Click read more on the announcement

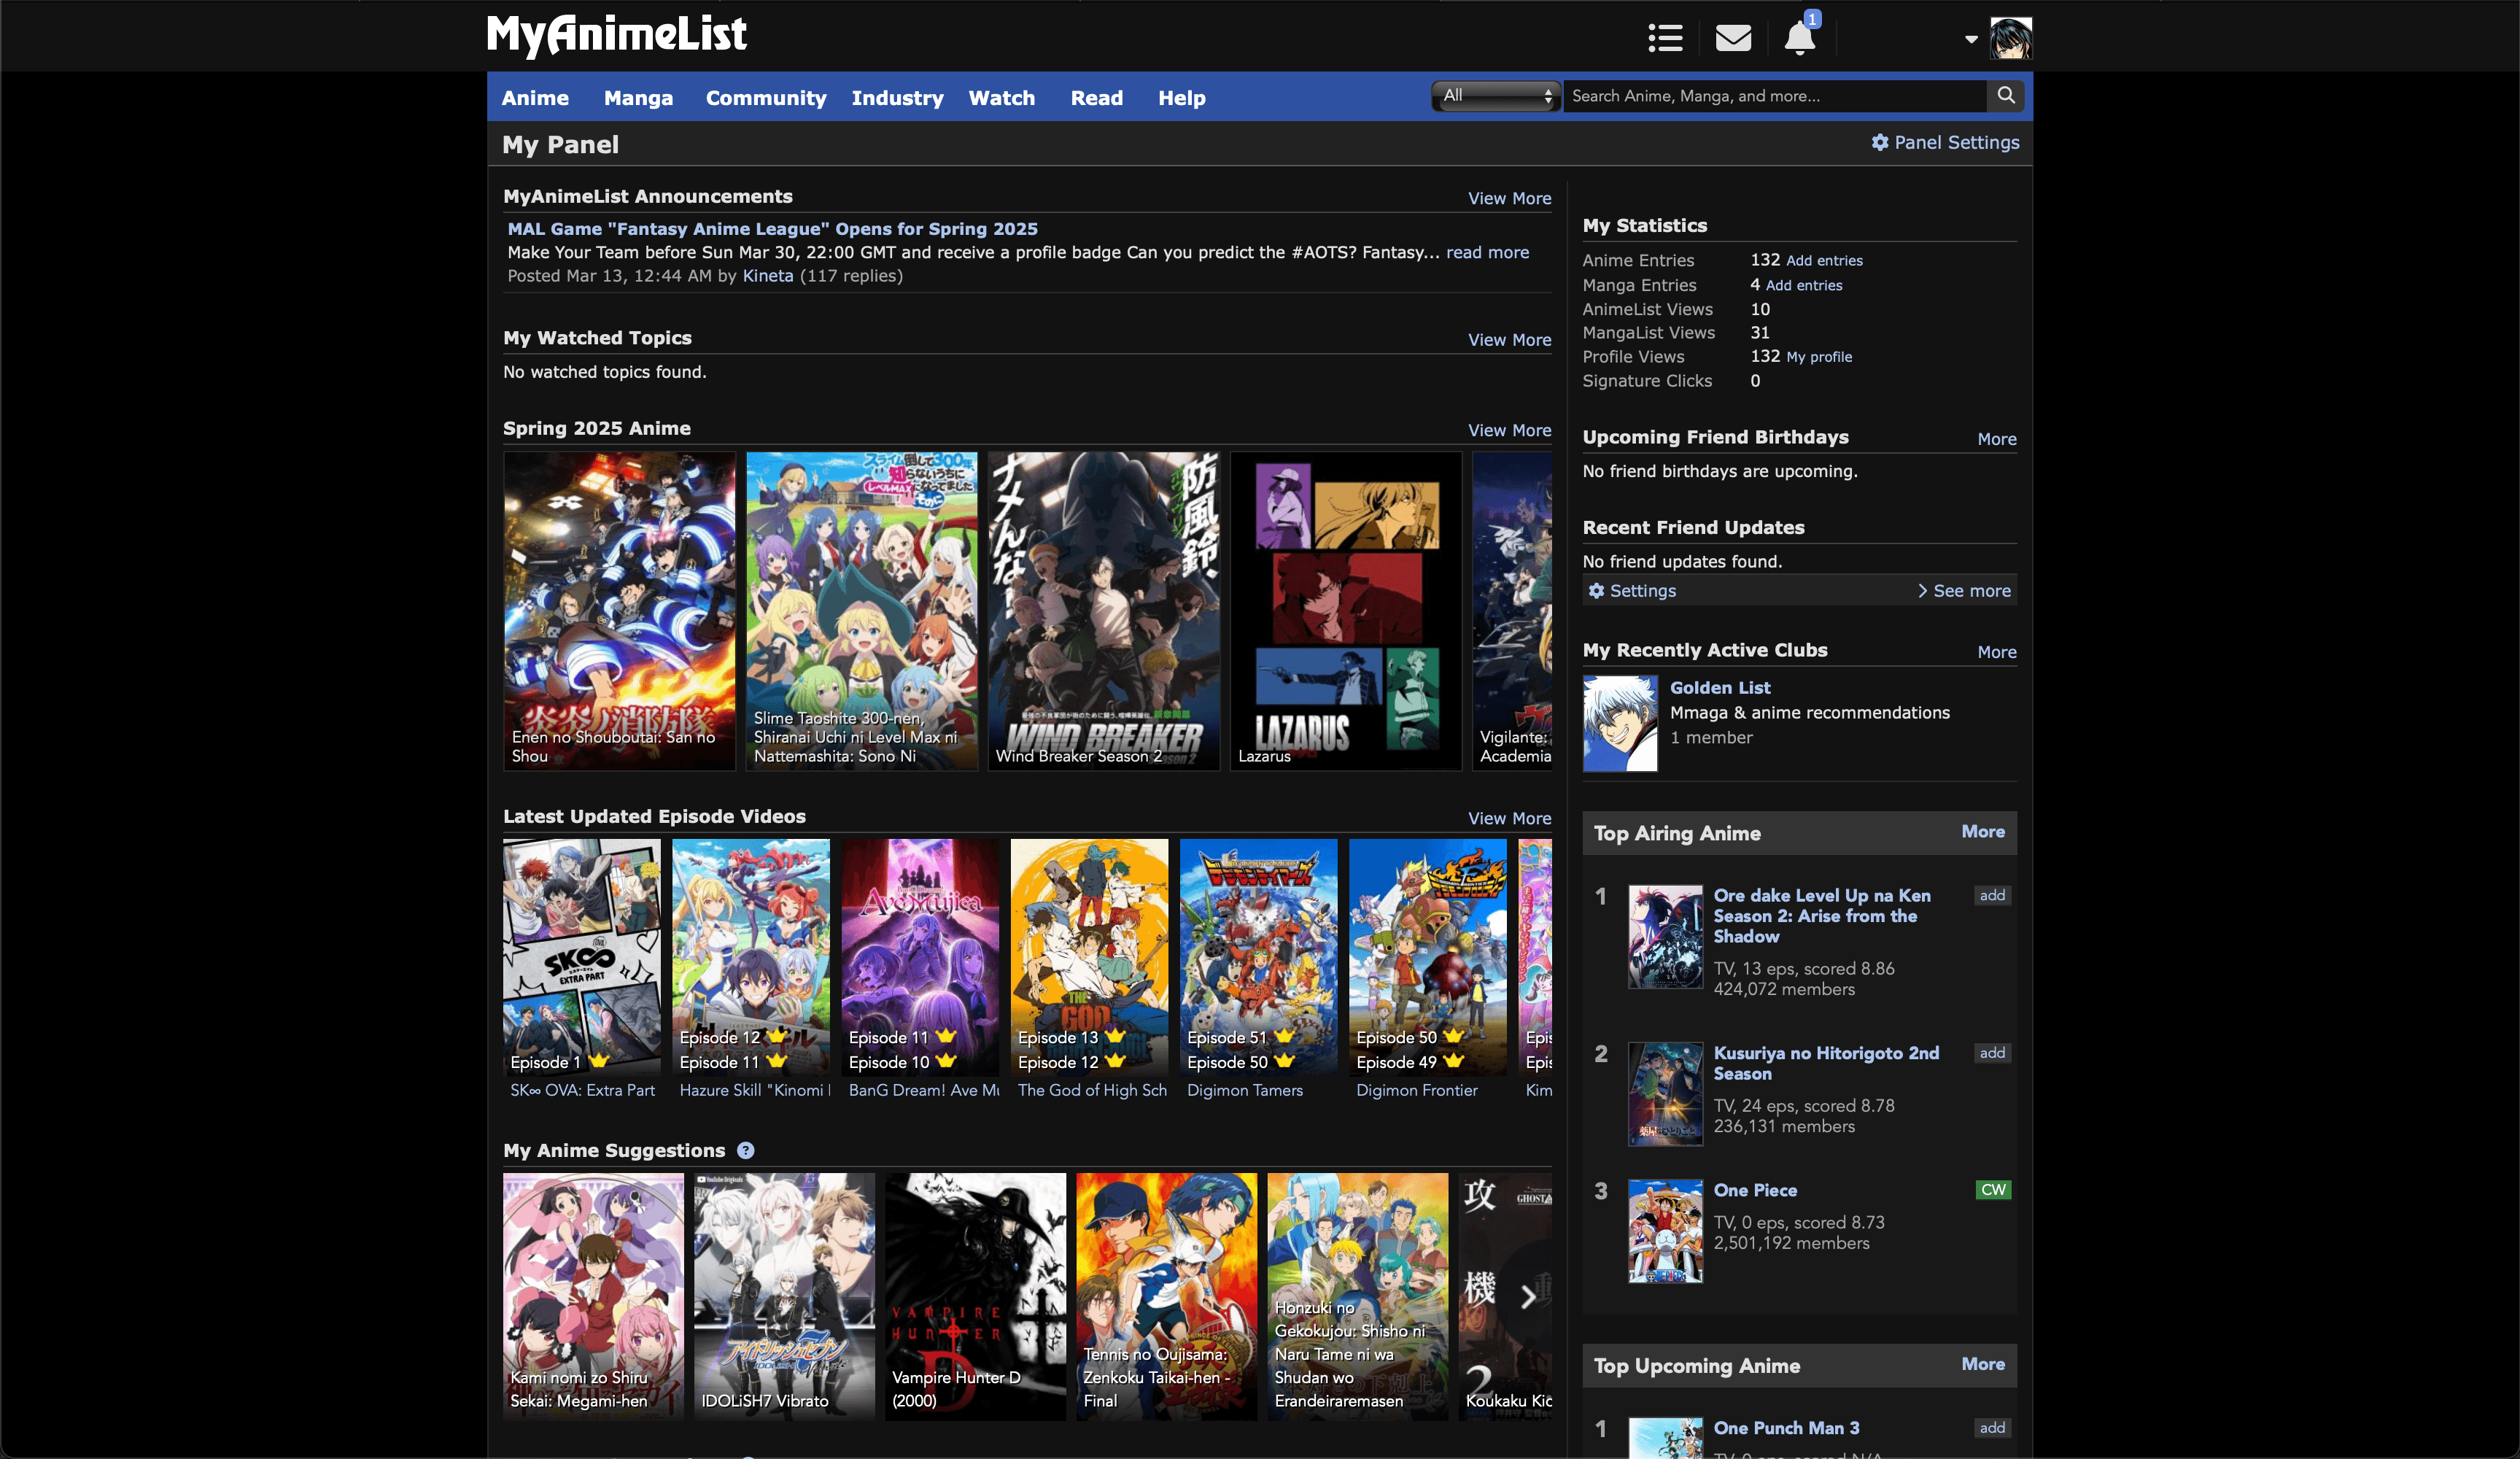click(1487, 252)
